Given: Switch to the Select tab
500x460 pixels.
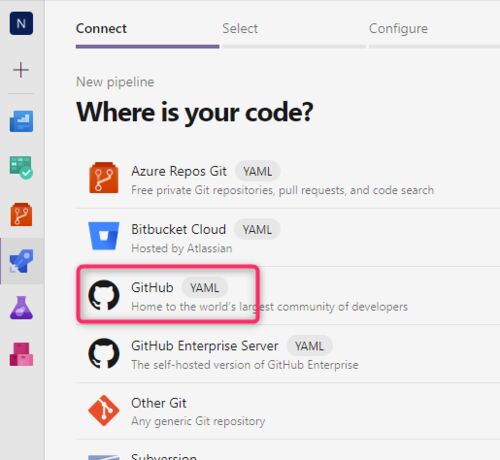Looking at the screenshot, I should pyautogui.click(x=240, y=29).
